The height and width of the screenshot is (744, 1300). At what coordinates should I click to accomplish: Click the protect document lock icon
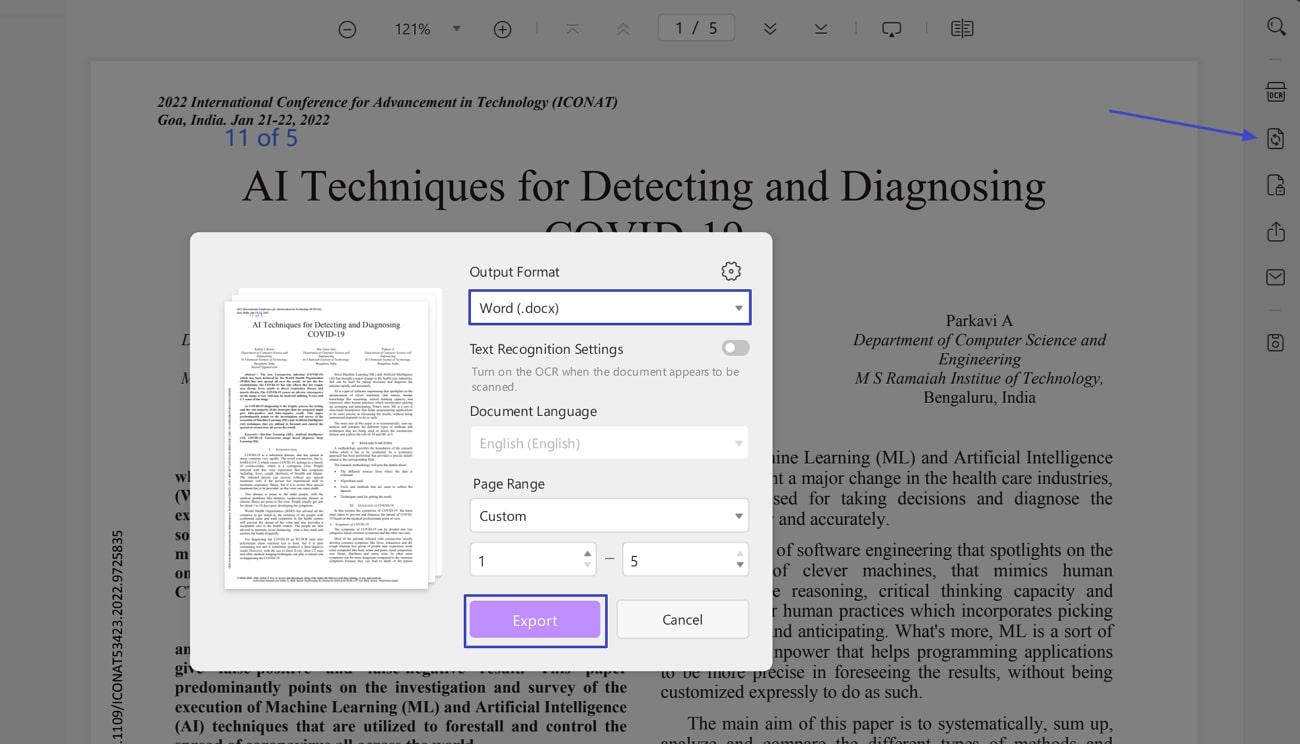coord(1276,185)
